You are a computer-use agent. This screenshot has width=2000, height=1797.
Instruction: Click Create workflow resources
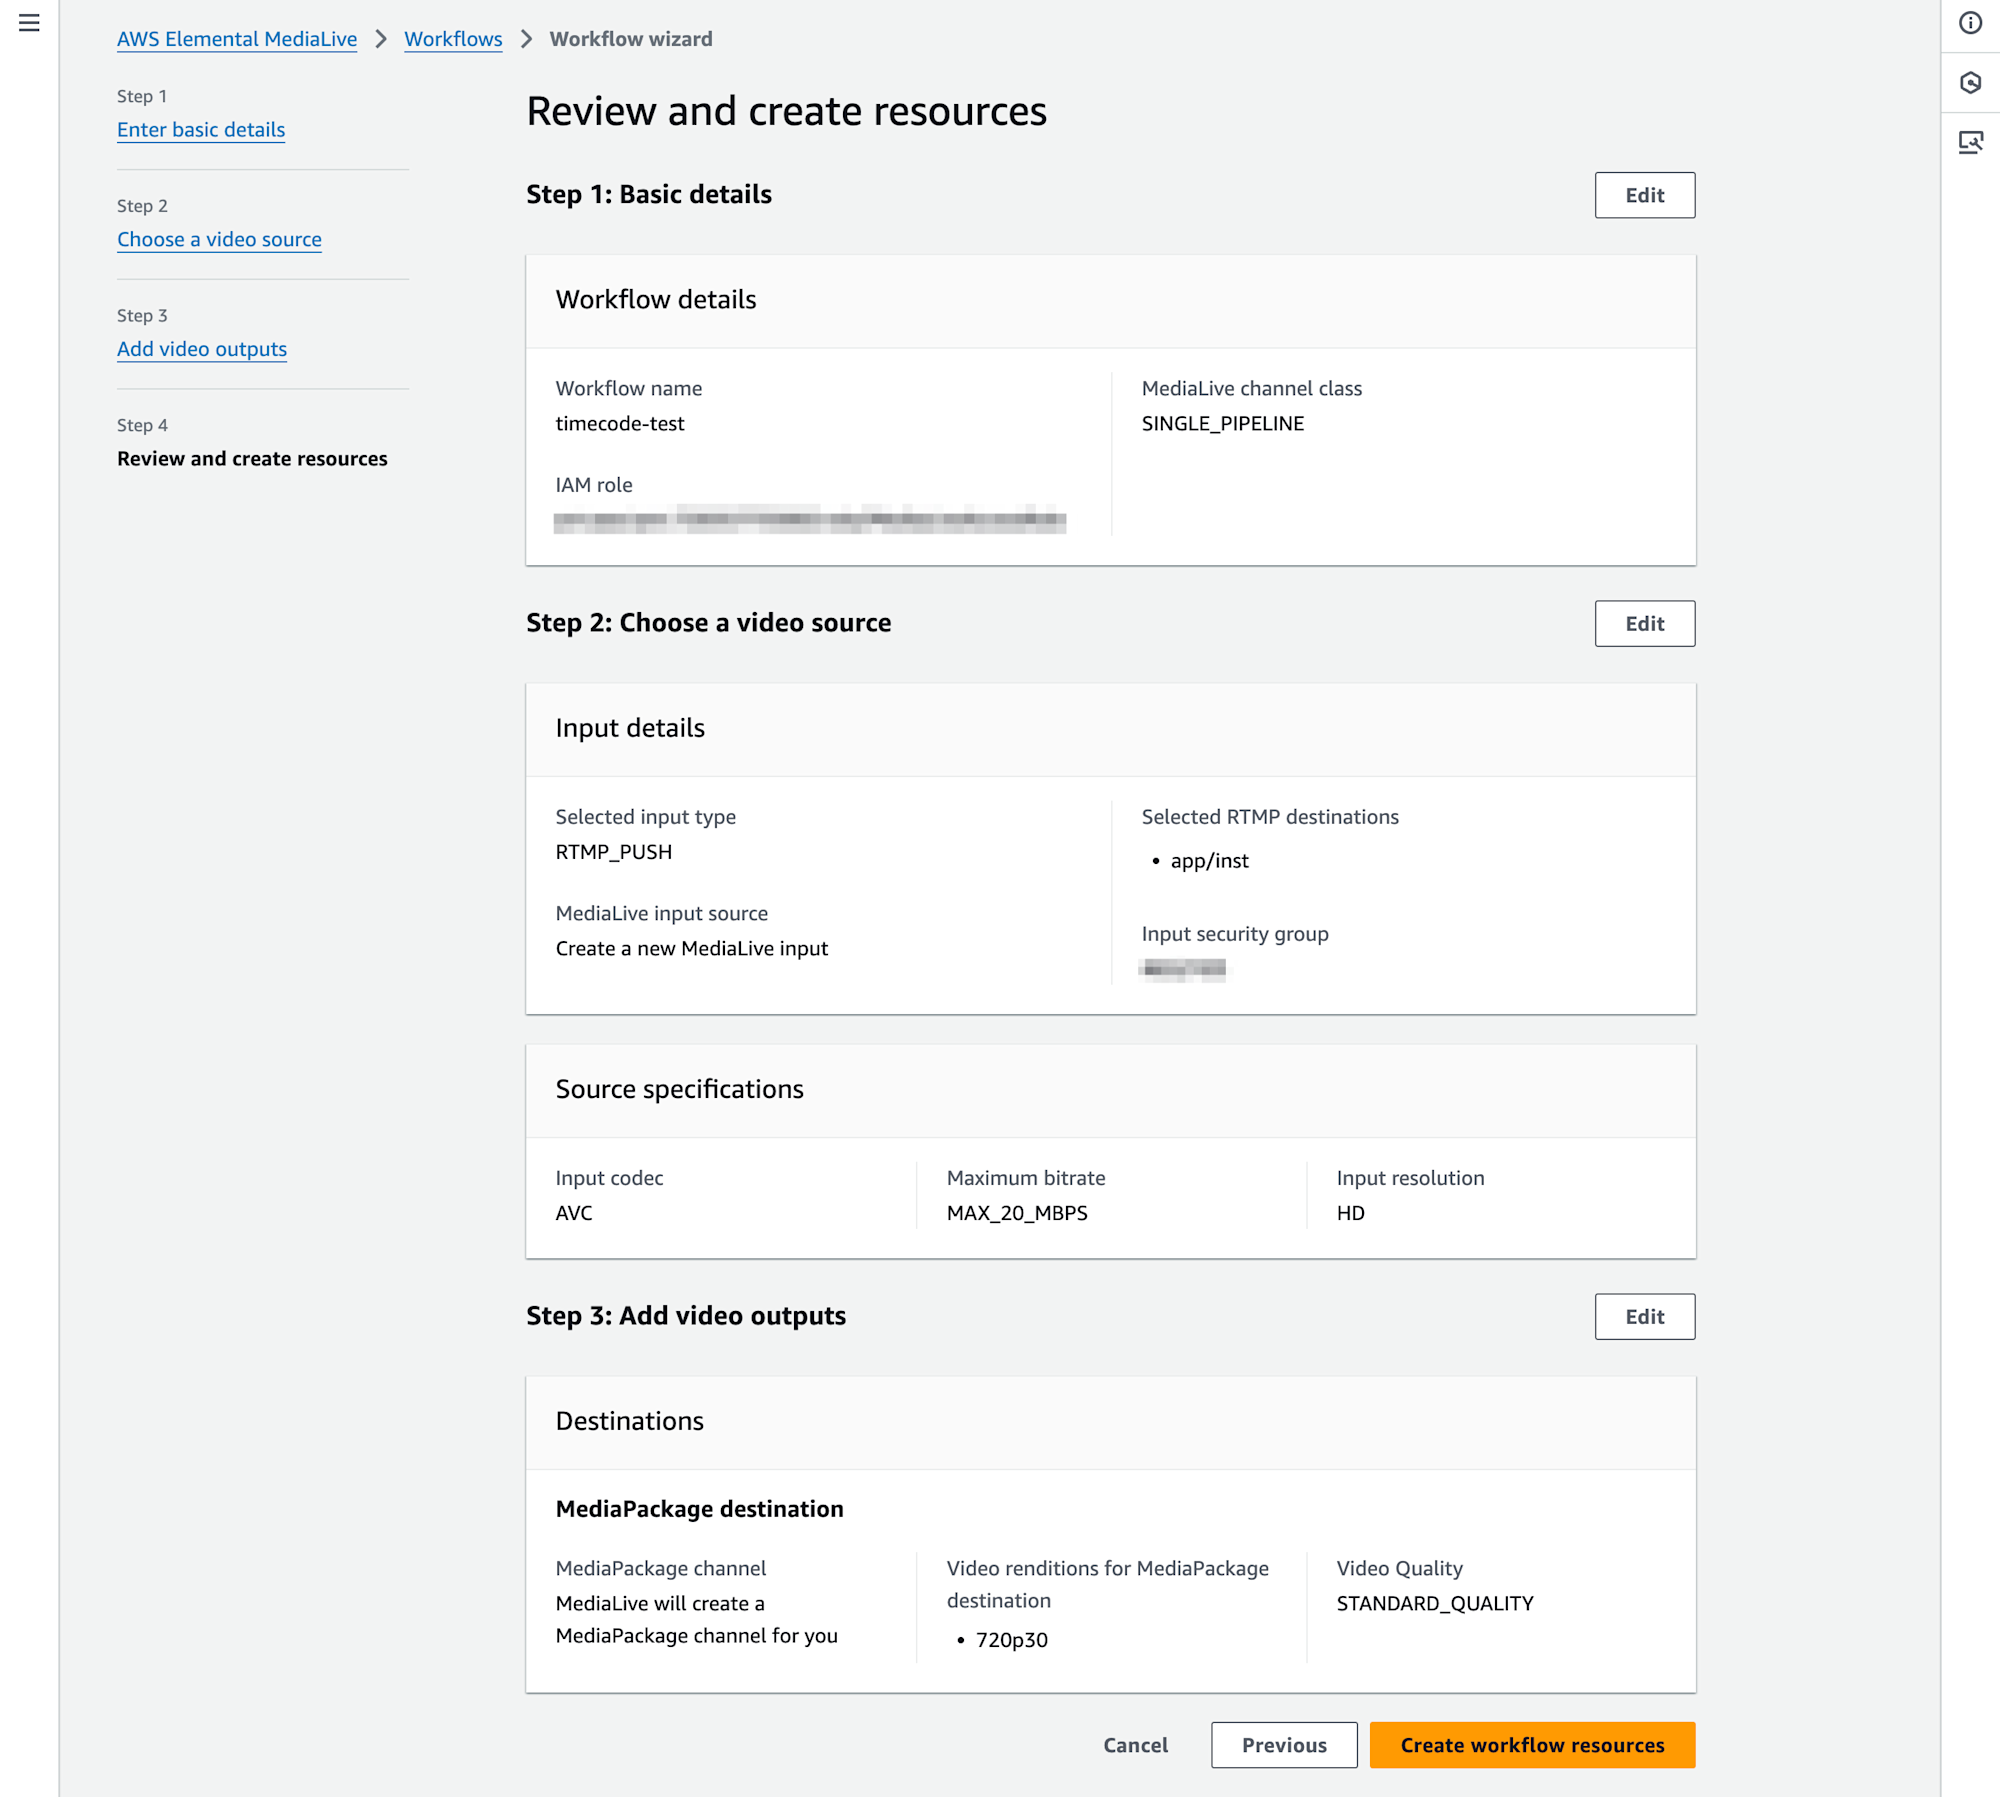[1532, 1745]
